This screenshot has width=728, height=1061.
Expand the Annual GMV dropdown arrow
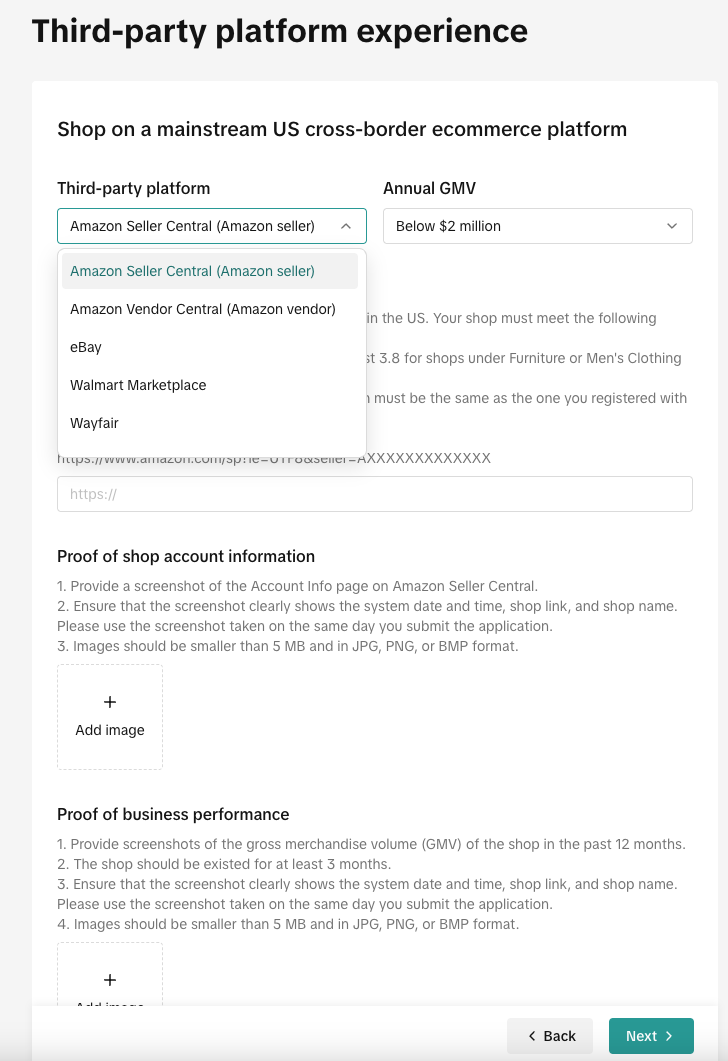point(672,226)
